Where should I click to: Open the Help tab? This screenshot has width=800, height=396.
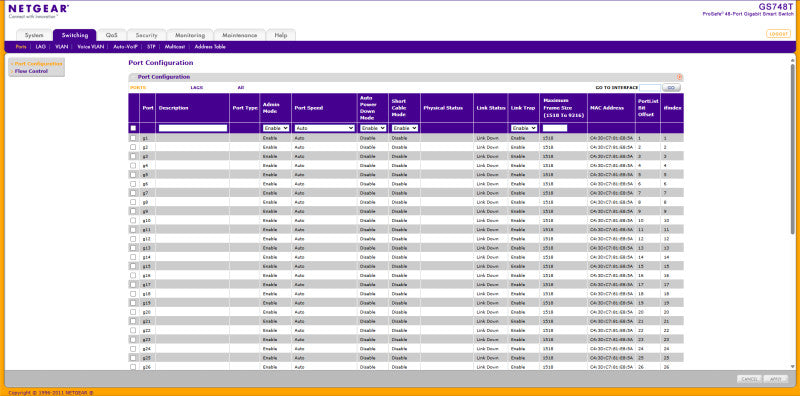pos(281,35)
